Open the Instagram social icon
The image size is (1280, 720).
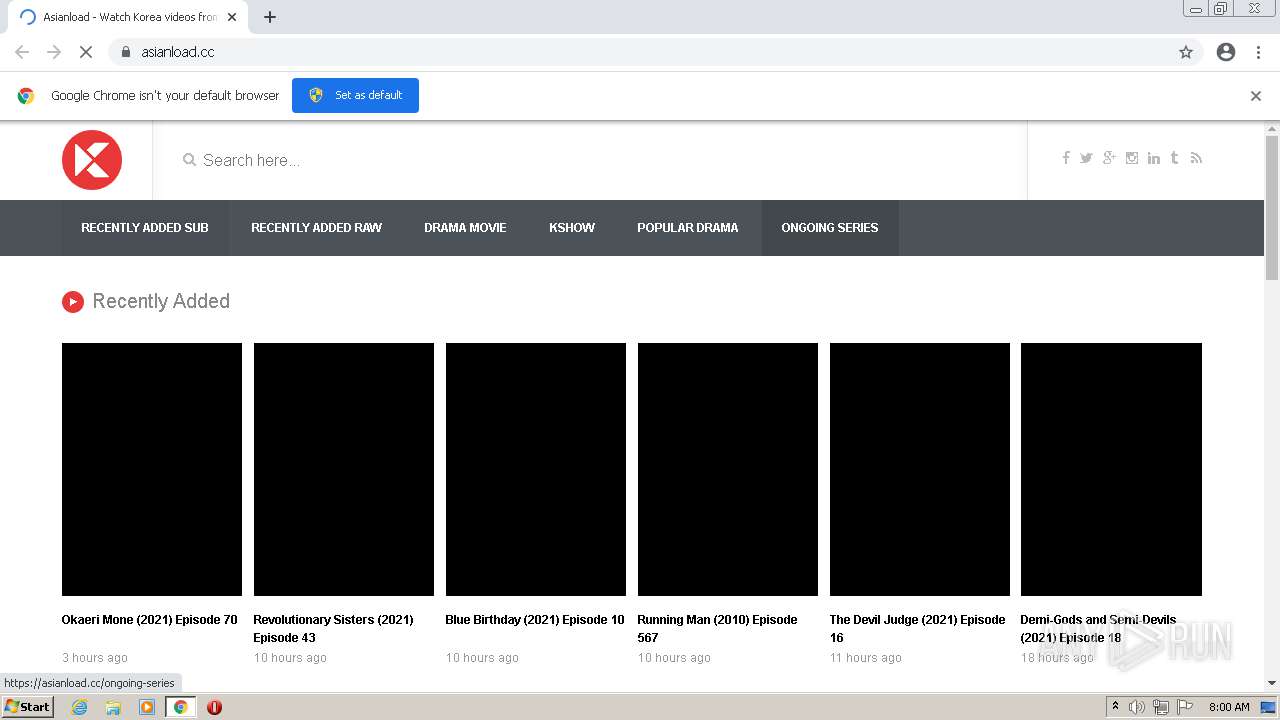[1132, 158]
